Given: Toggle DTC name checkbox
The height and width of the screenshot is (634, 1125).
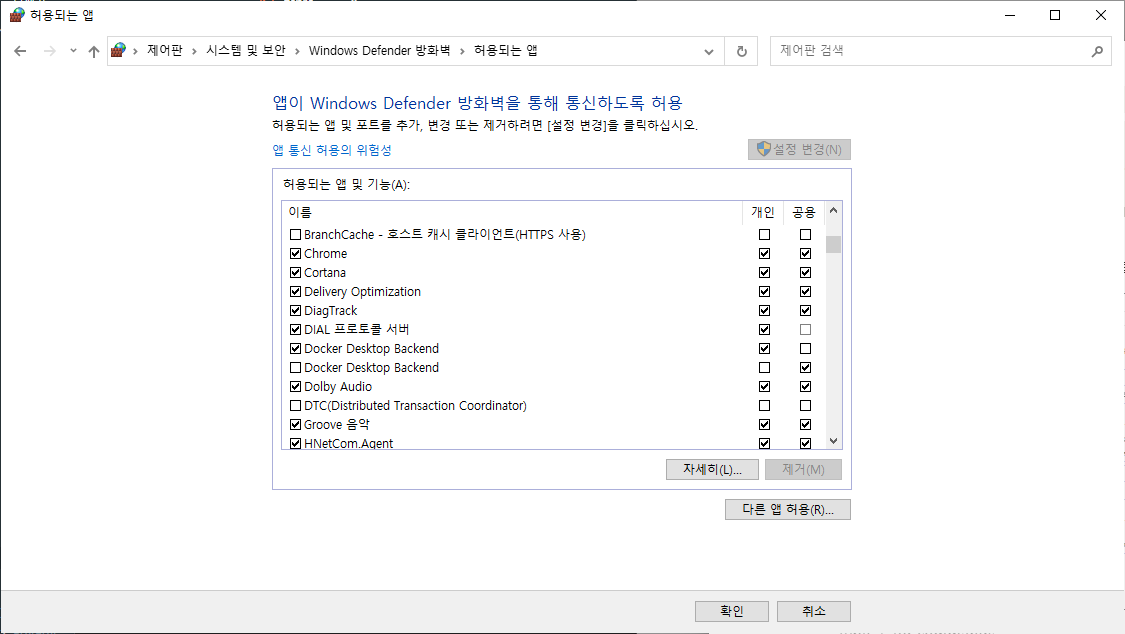Looking at the screenshot, I should tap(295, 405).
